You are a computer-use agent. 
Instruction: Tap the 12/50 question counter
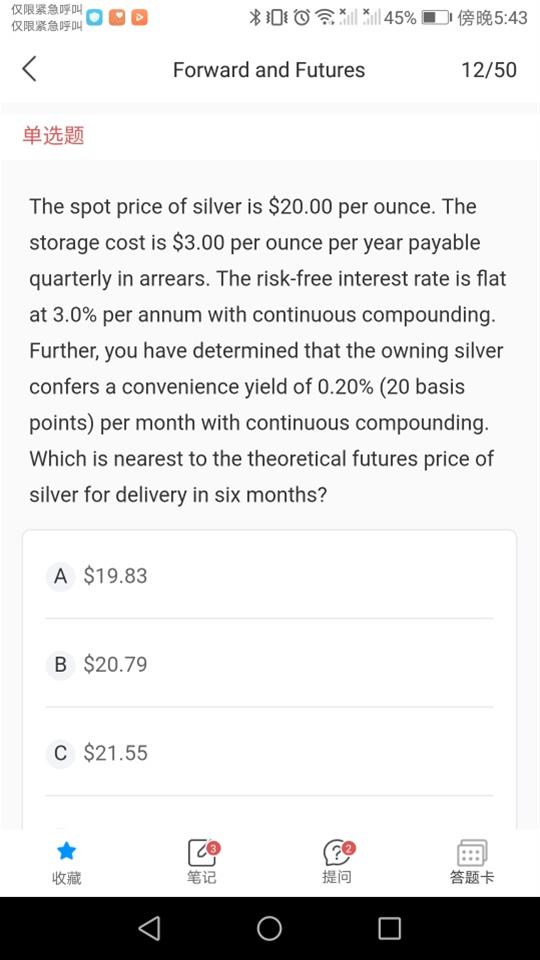[489, 70]
